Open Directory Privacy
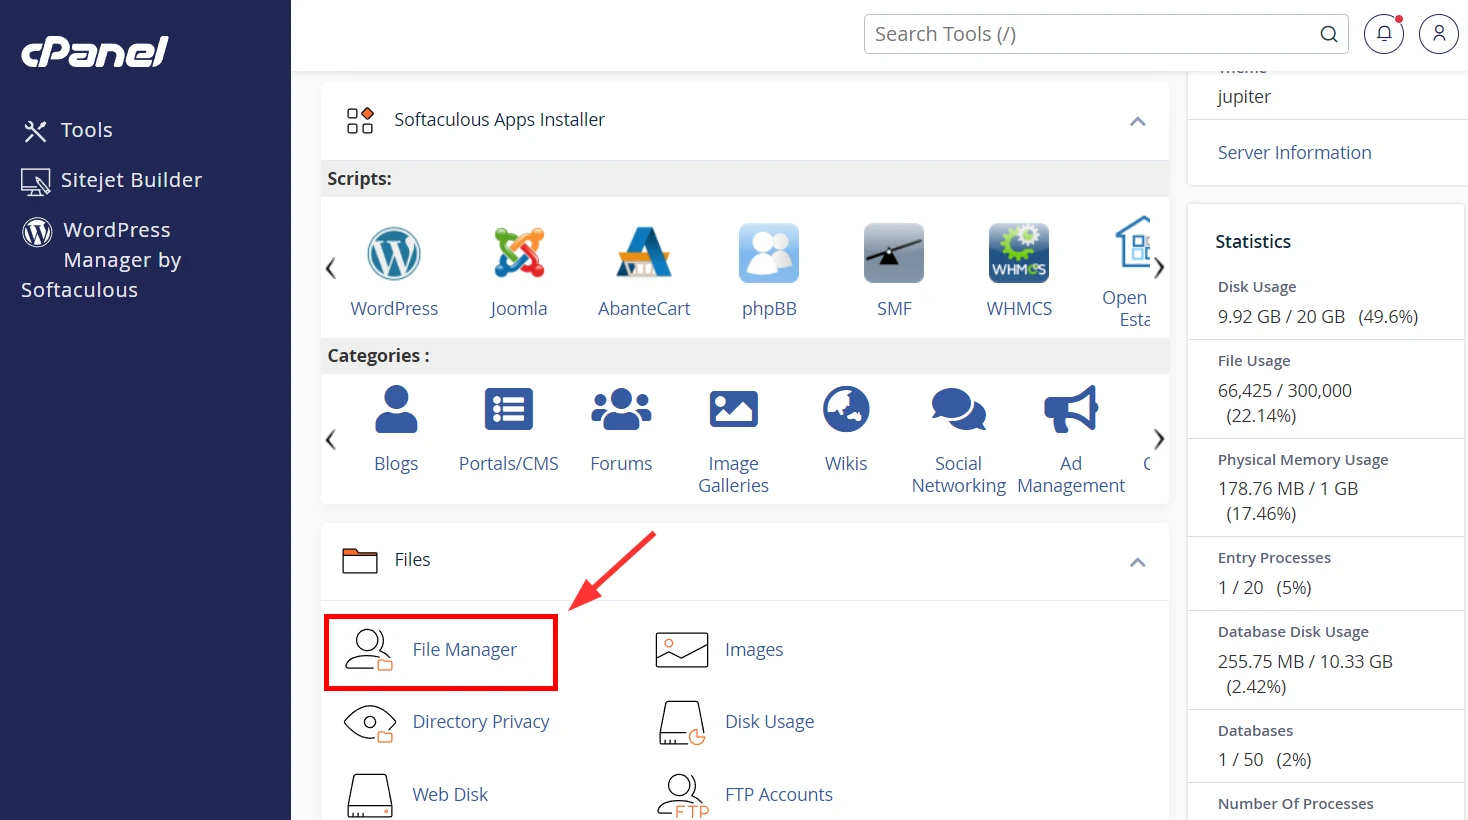This screenshot has width=1468, height=820. click(x=481, y=722)
